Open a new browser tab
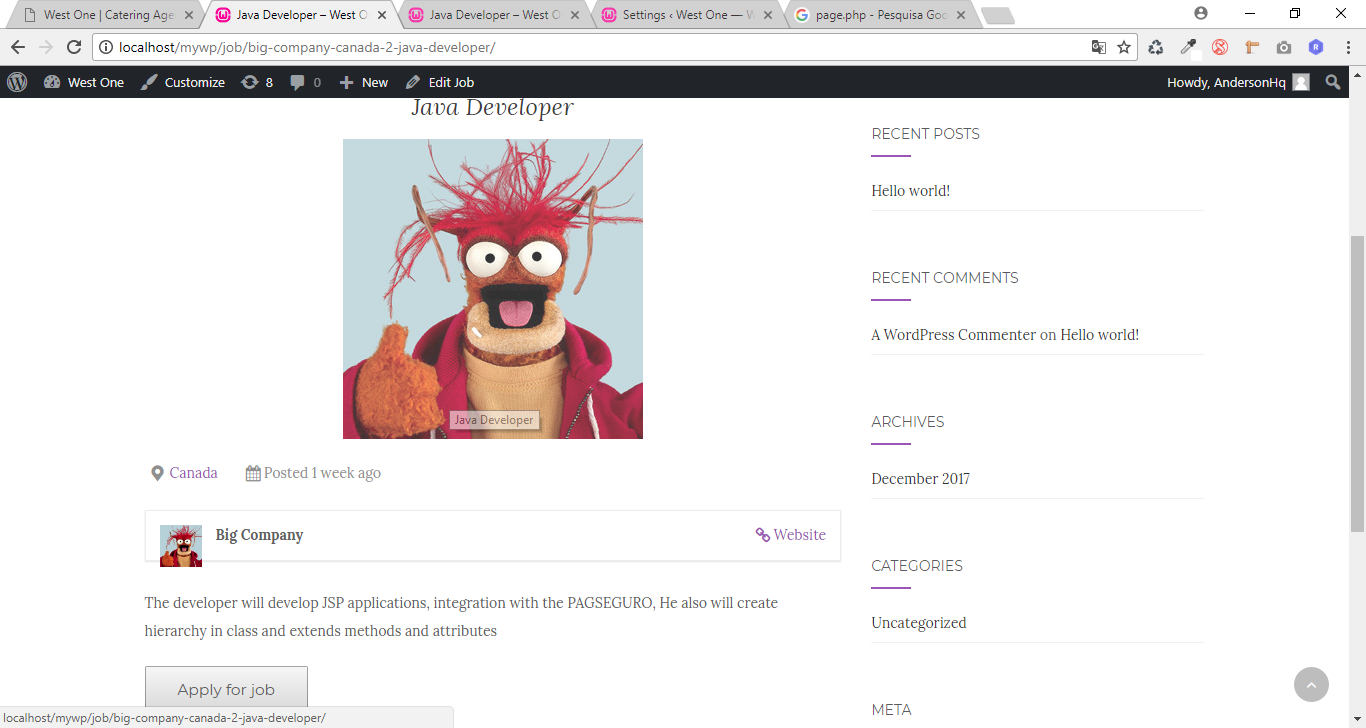The height and width of the screenshot is (728, 1366). (998, 15)
